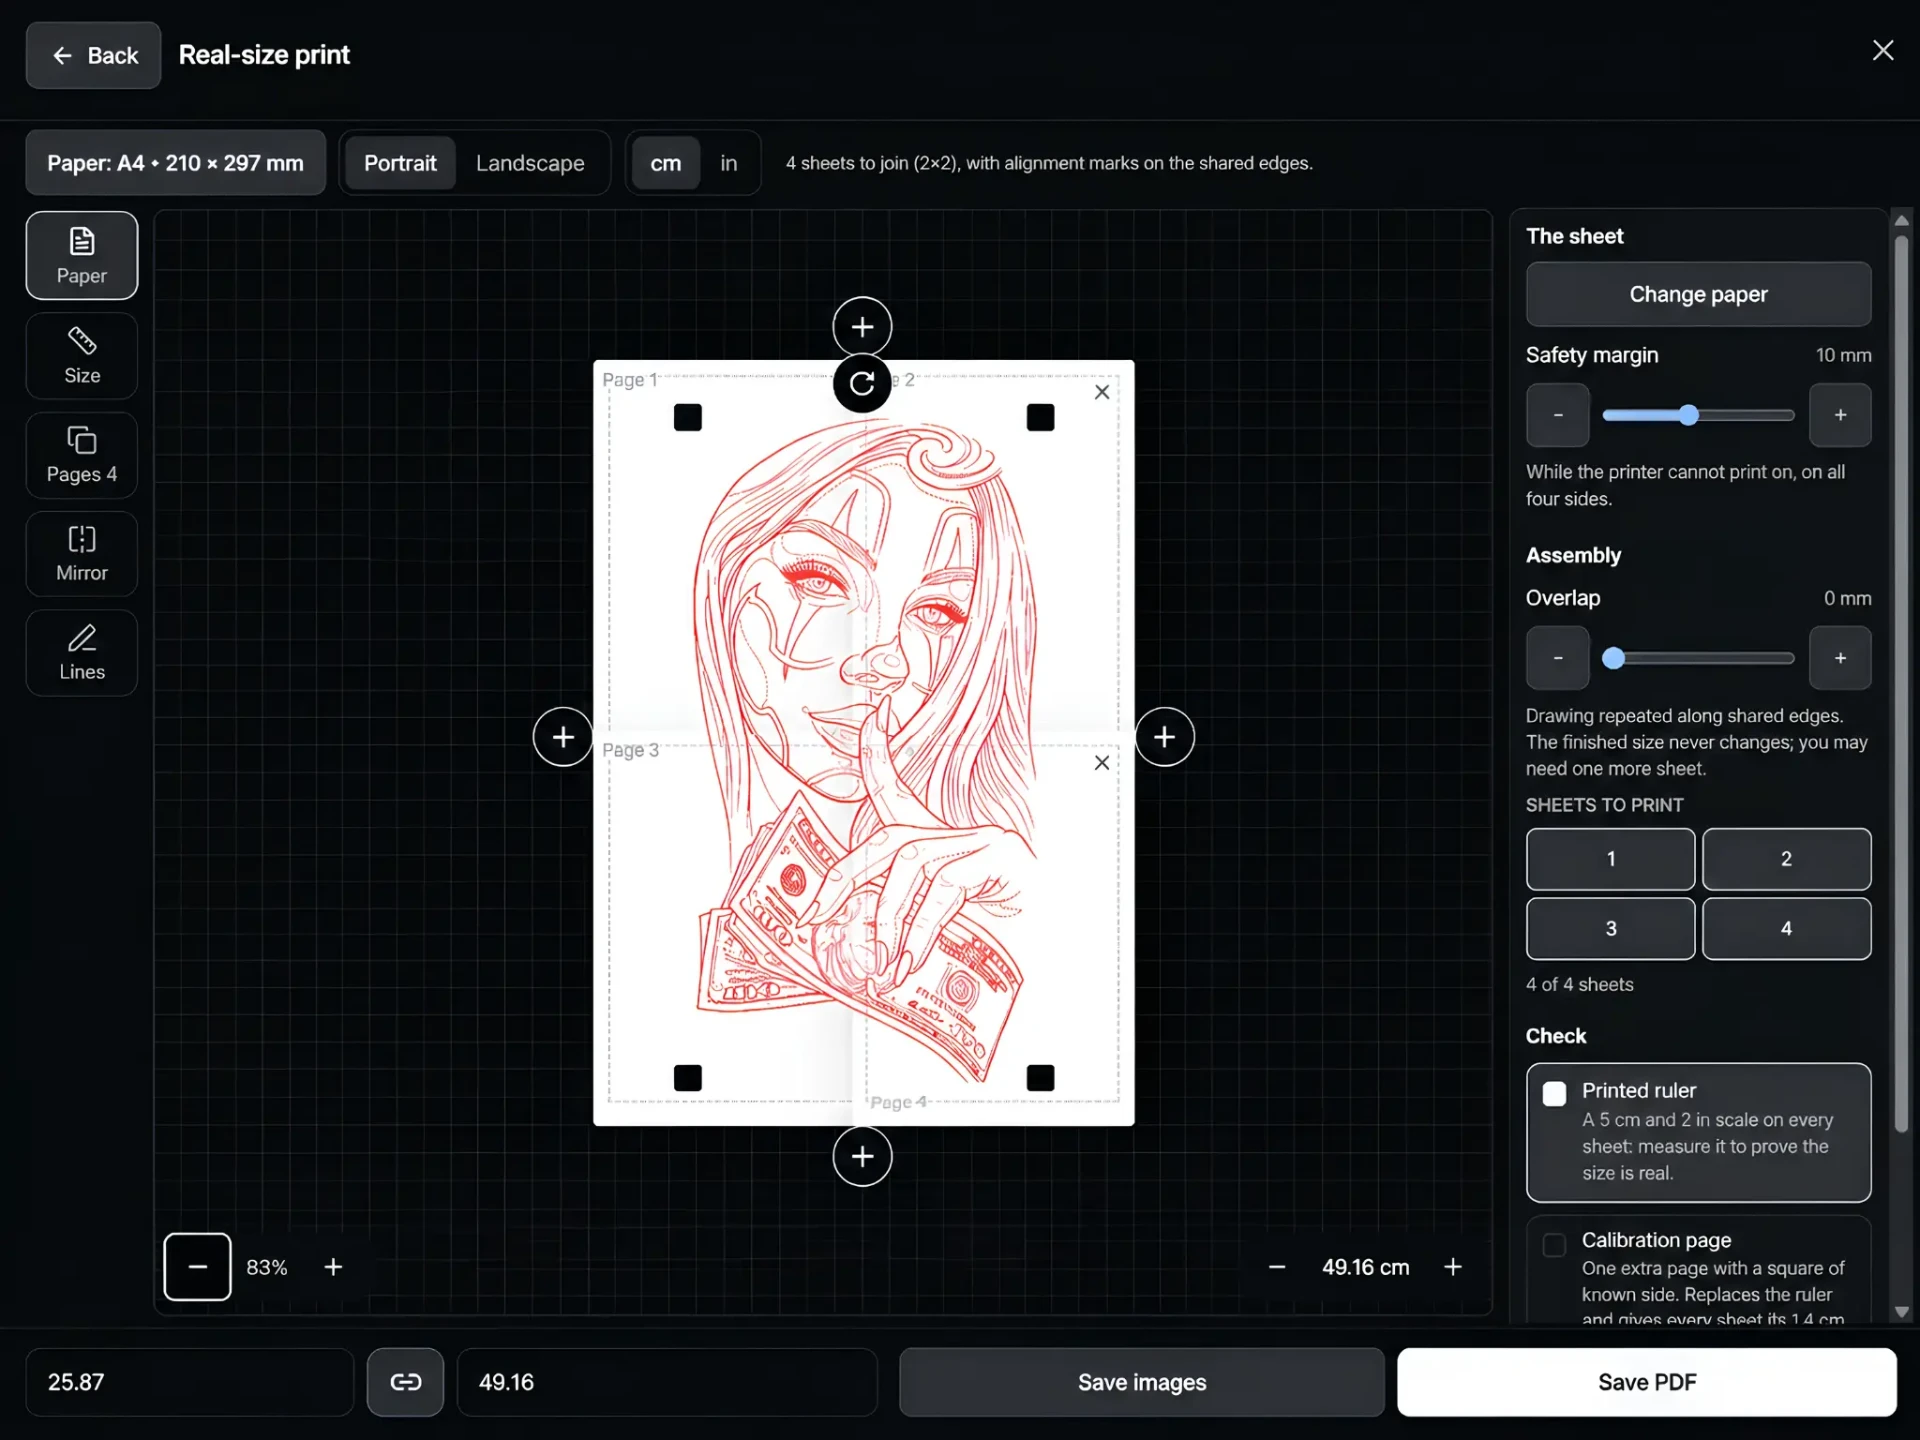
Task: Switch to Landscape orientation
Action: (530, 163)
